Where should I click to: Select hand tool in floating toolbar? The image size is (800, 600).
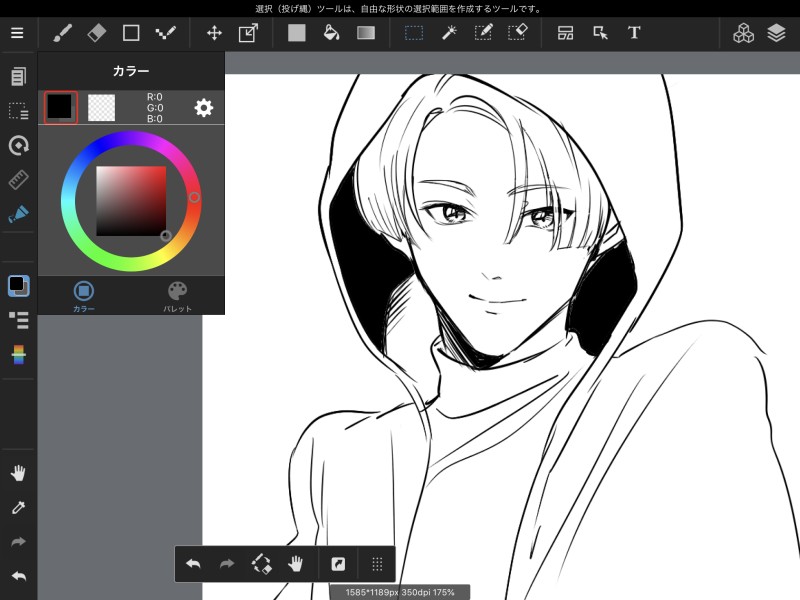pyautogui.click(x=295, y=564)
